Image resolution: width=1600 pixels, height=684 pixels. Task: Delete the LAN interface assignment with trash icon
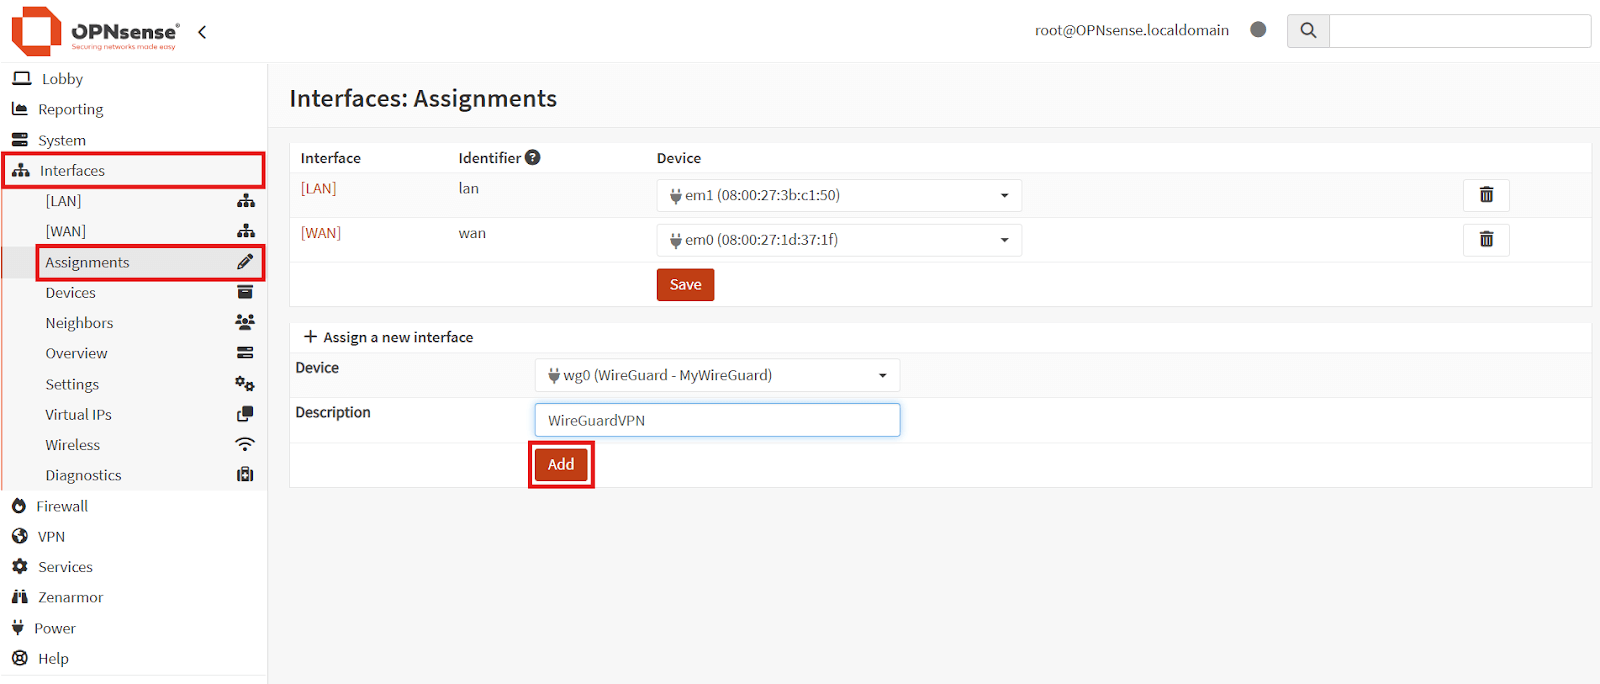[x=1486, y=195]
